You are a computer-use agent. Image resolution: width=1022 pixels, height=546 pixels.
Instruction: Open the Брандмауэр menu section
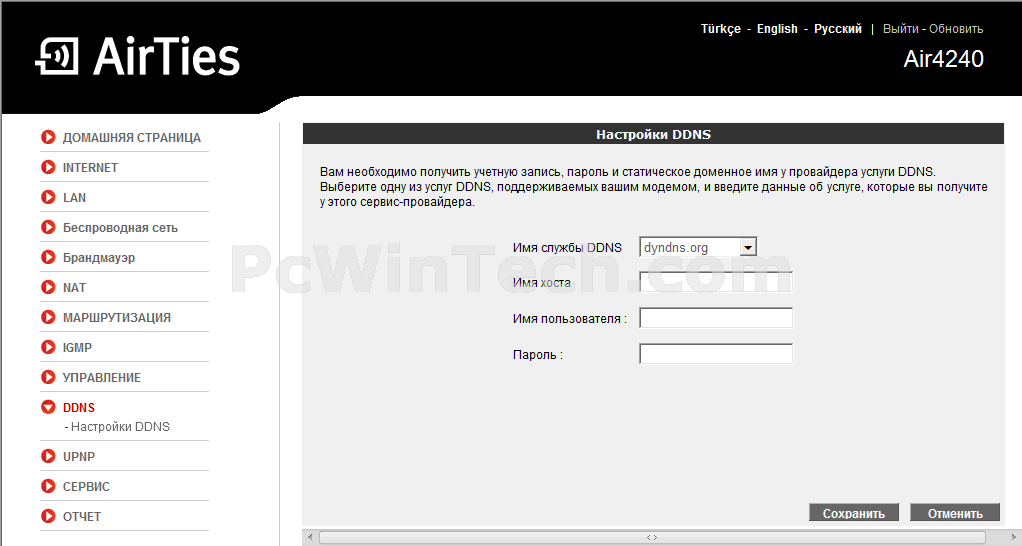point(98,257)
